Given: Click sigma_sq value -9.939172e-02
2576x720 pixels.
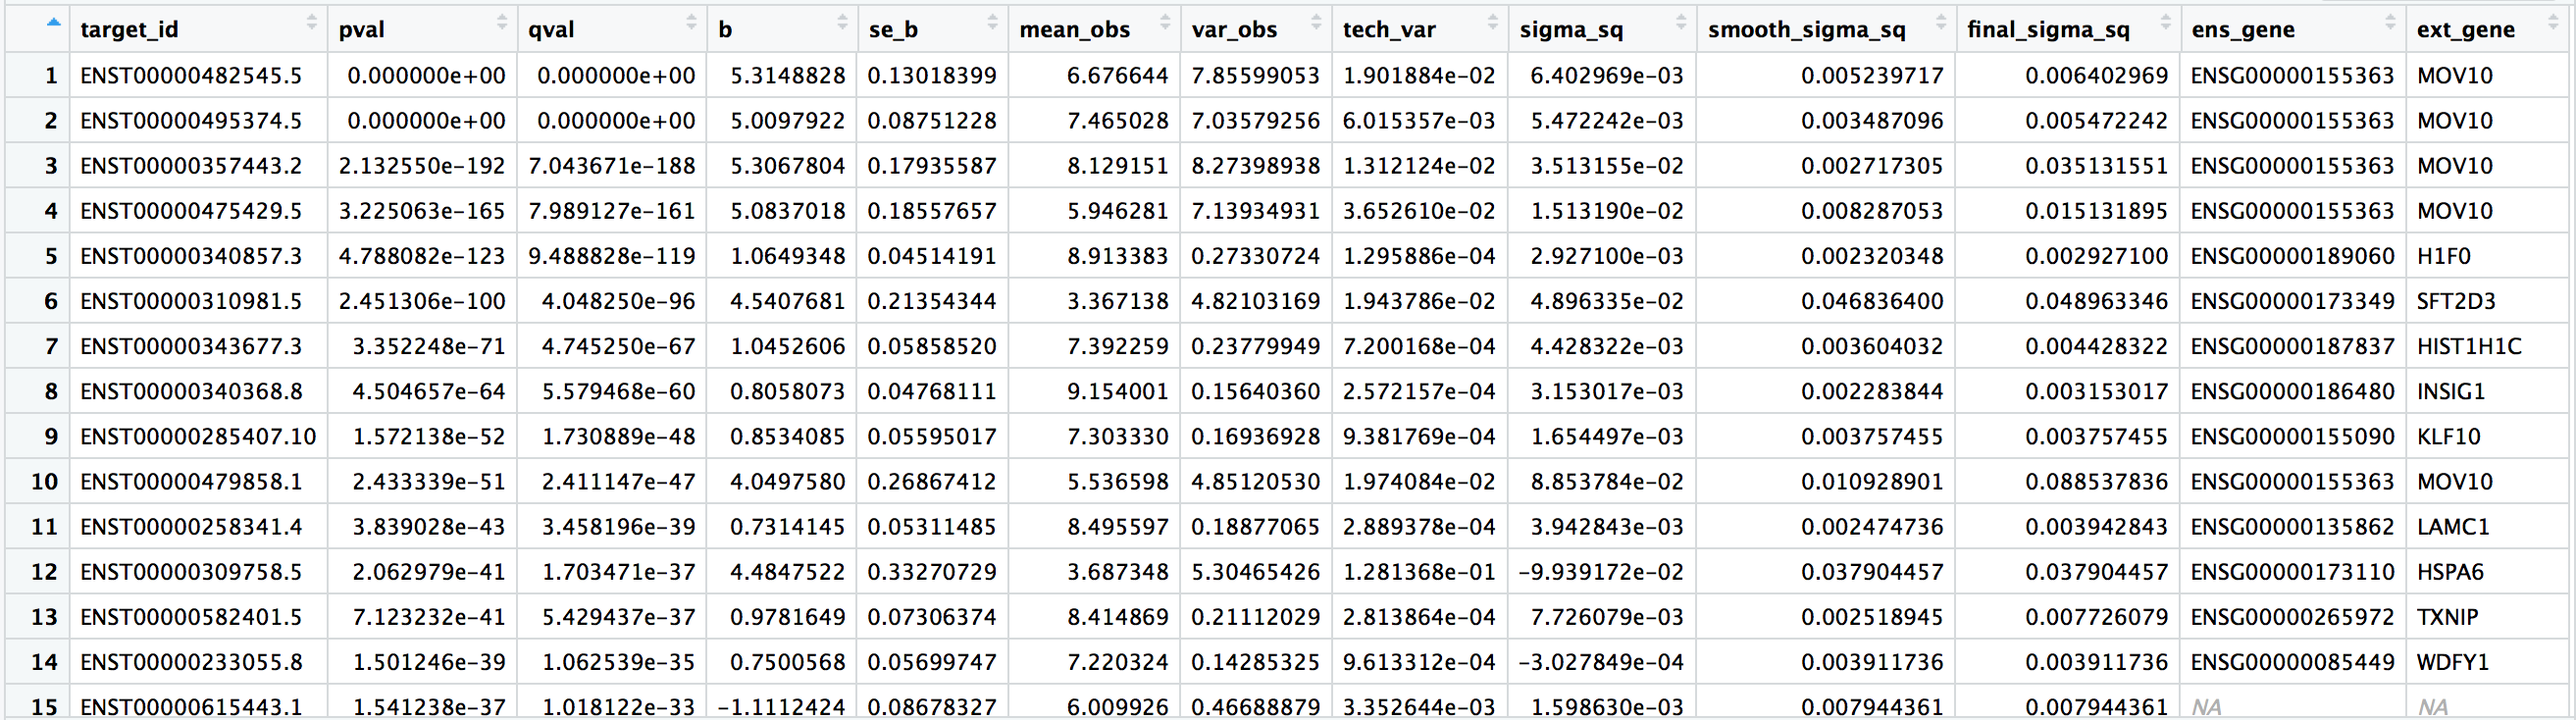Looking at the screenshot, I should tap(1600, 571).
